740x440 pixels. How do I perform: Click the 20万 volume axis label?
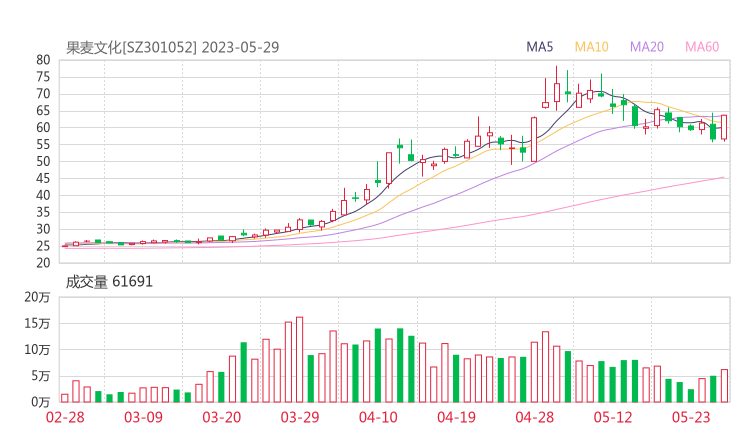click(37, 298)
